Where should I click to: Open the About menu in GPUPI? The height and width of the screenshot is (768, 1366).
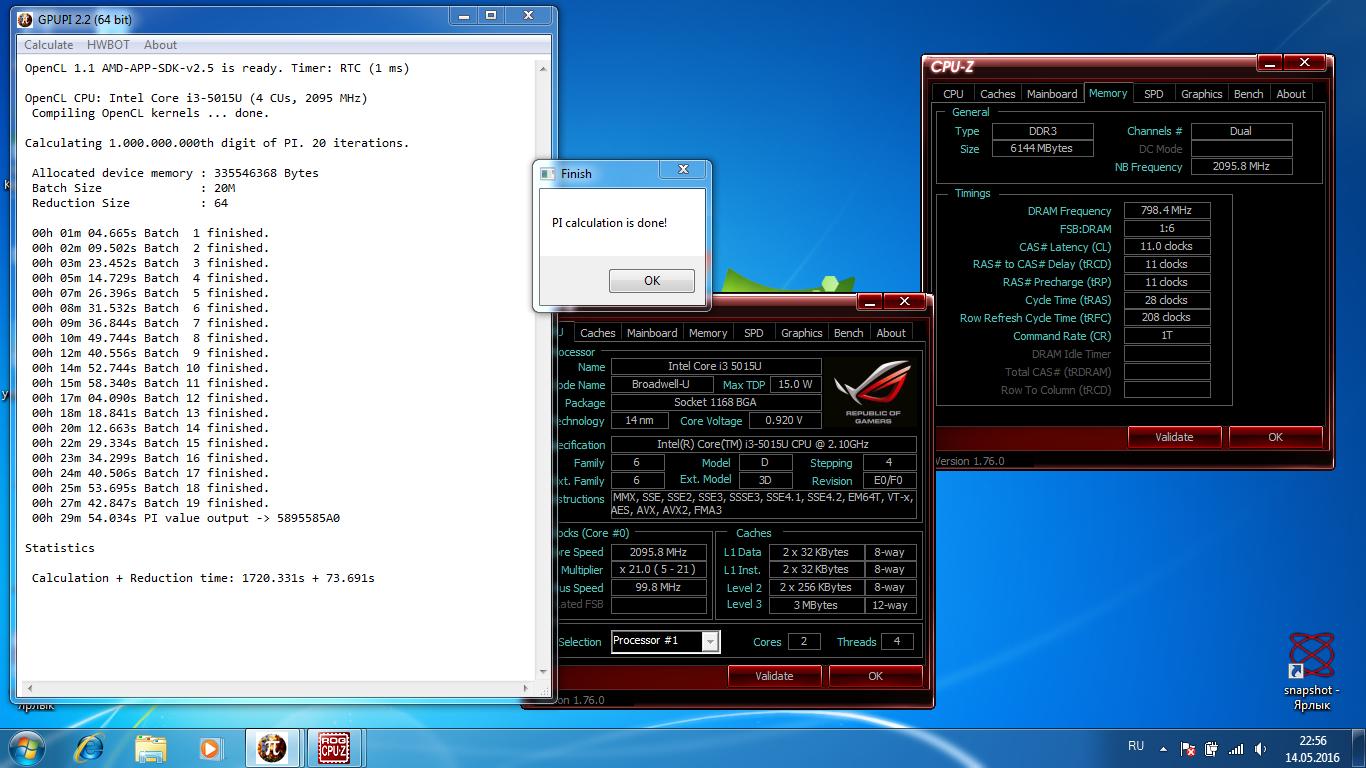click(x=160, y=45)
